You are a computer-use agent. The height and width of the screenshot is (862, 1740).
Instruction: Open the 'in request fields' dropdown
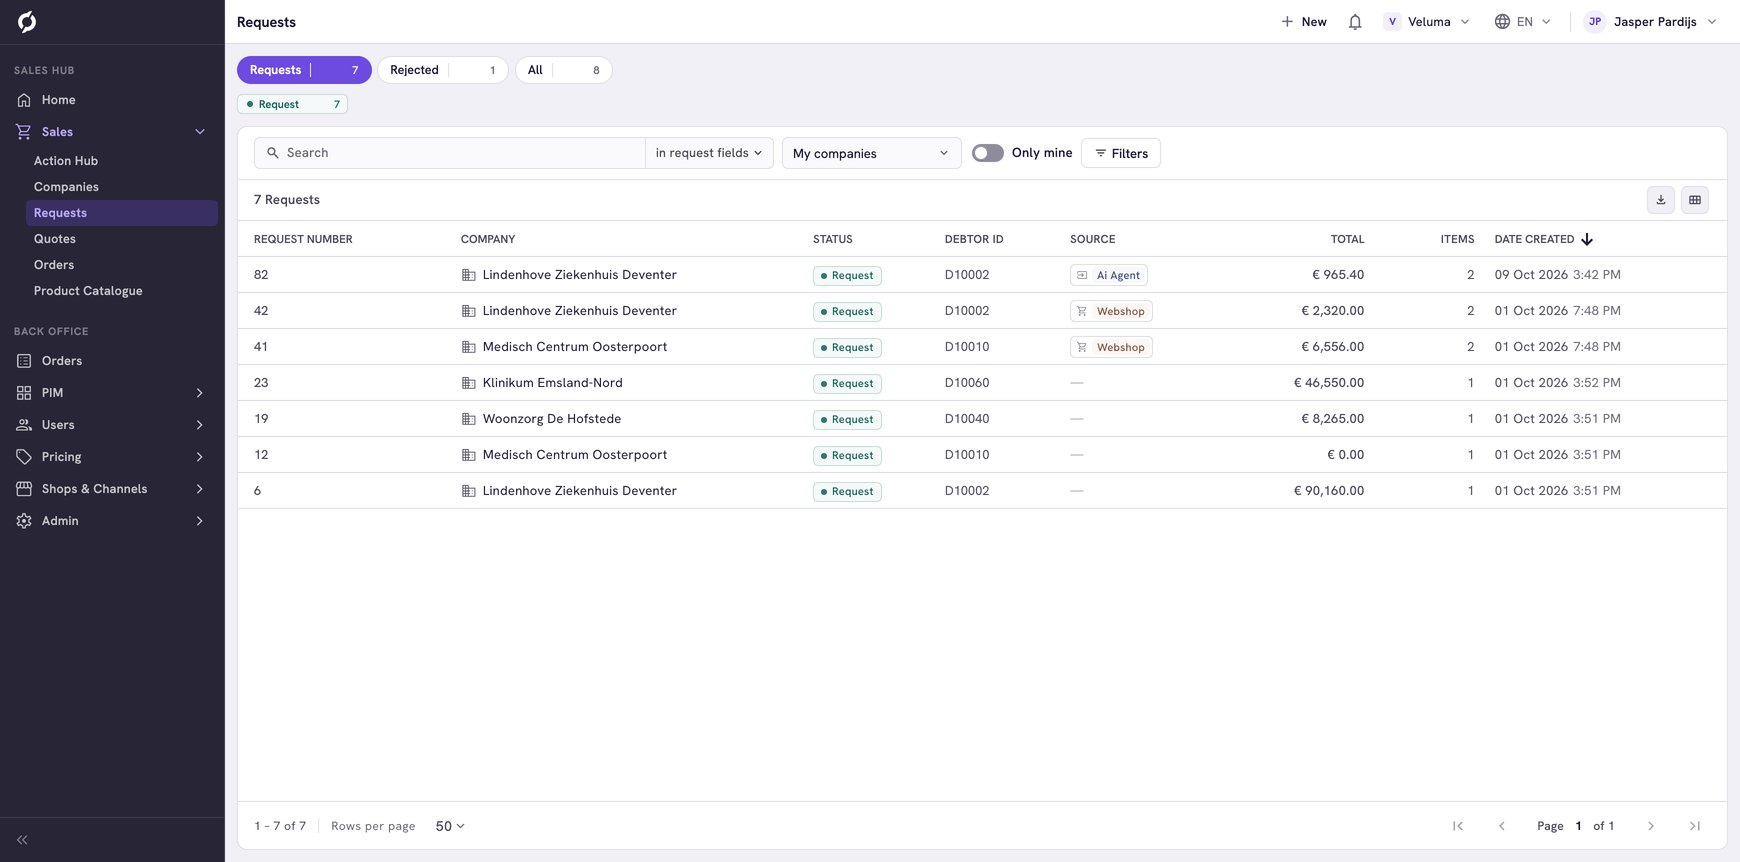click(x=709, y=153)
